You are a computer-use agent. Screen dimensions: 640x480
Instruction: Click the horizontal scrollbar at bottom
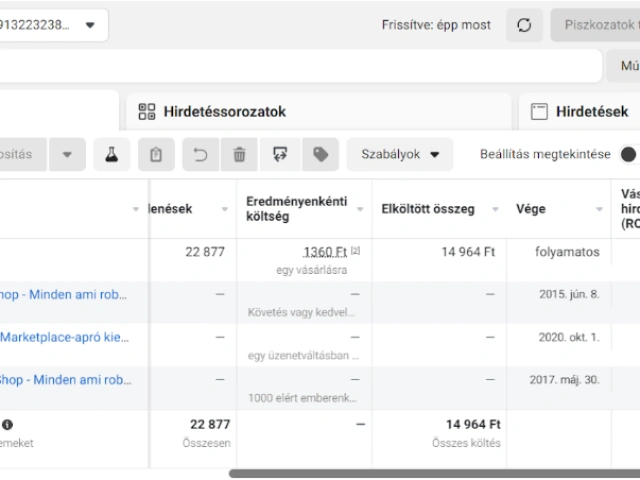pos(430,474)
